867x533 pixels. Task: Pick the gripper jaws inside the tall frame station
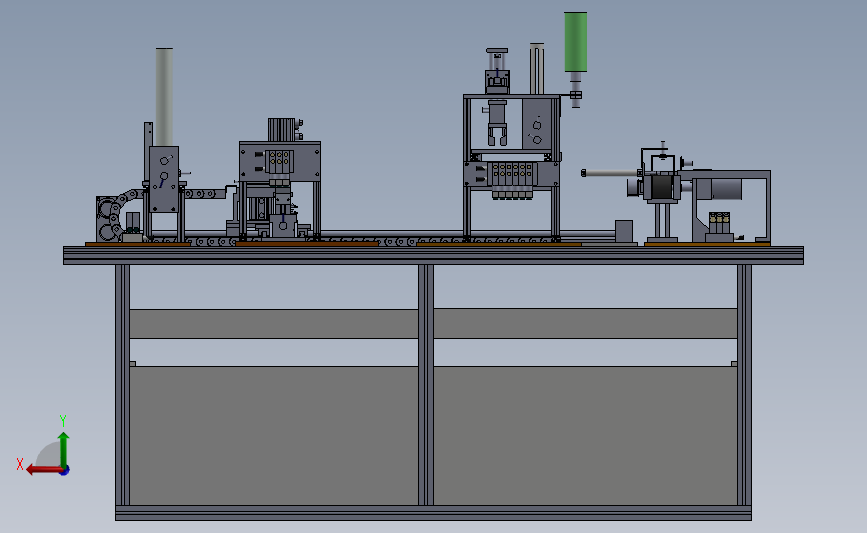pos(497,135)
